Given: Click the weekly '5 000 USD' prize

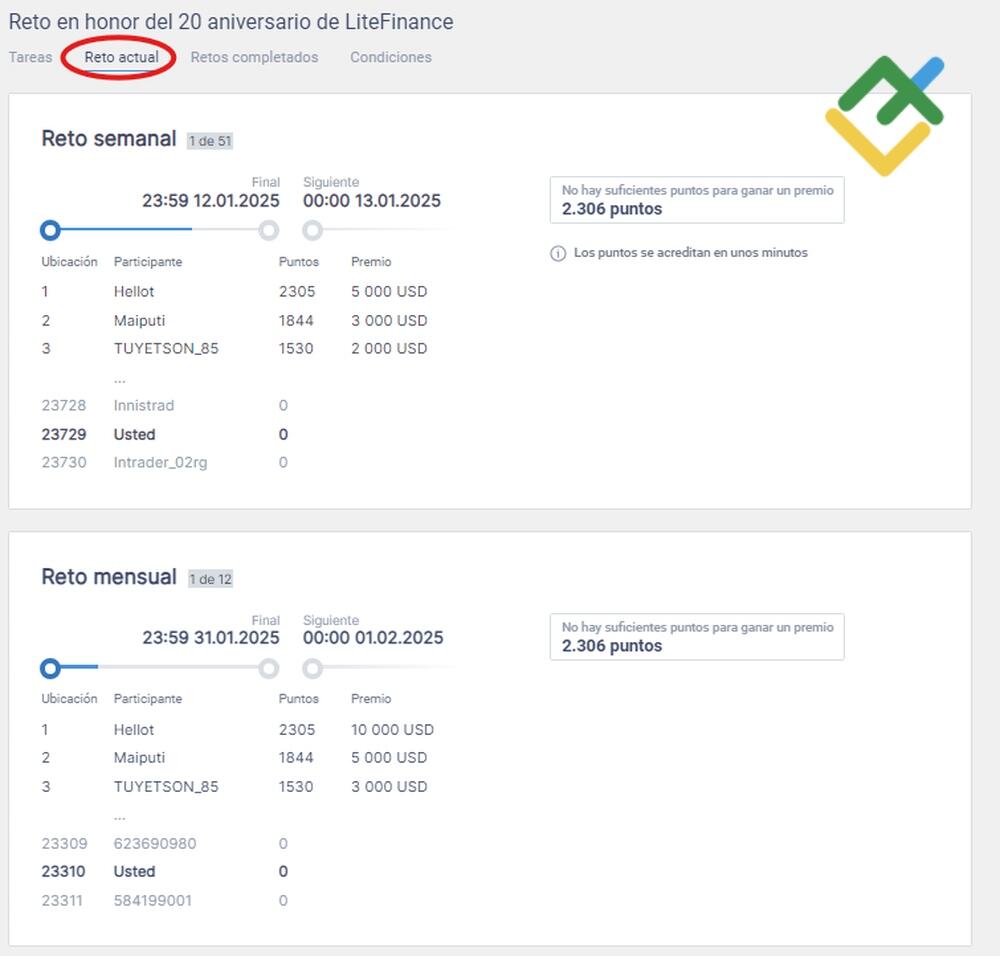Looking at the screenshot, I should (x=389, y=291).
